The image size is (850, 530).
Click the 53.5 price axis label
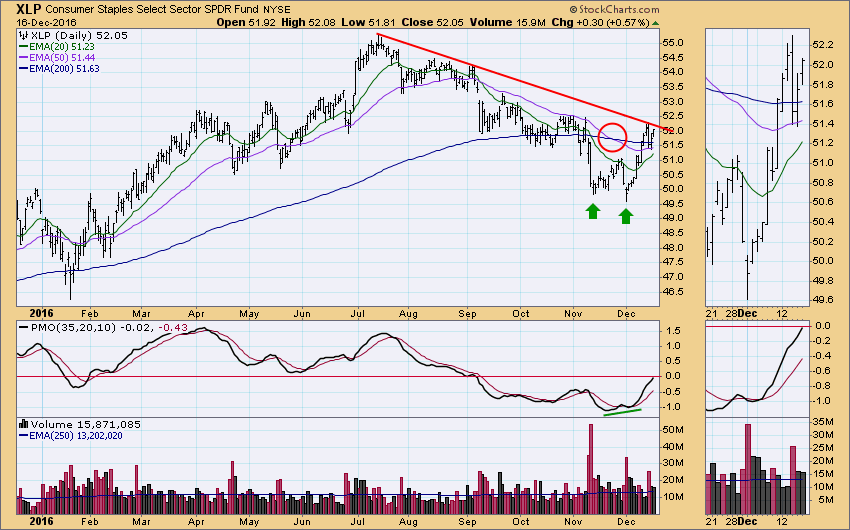tap(675, 87)
